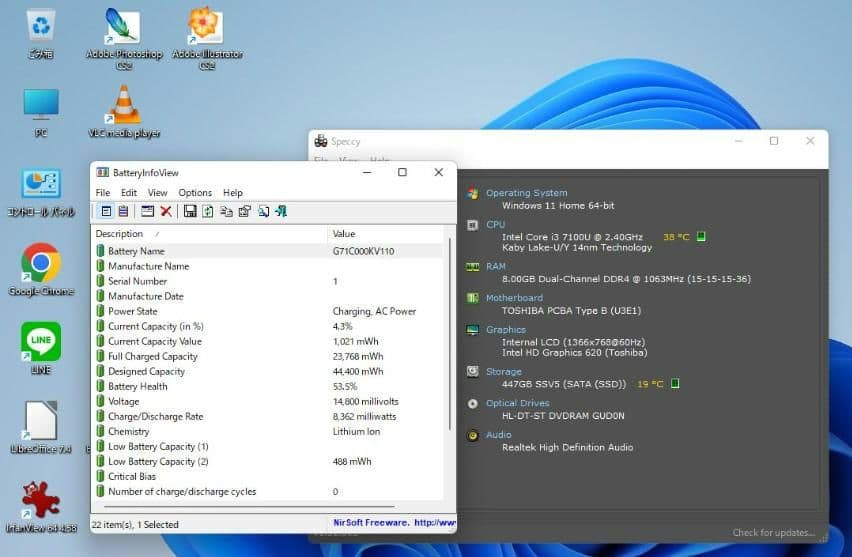Select Adobe Photoshop CS2 desktop shortcut

tap(124, 39)
